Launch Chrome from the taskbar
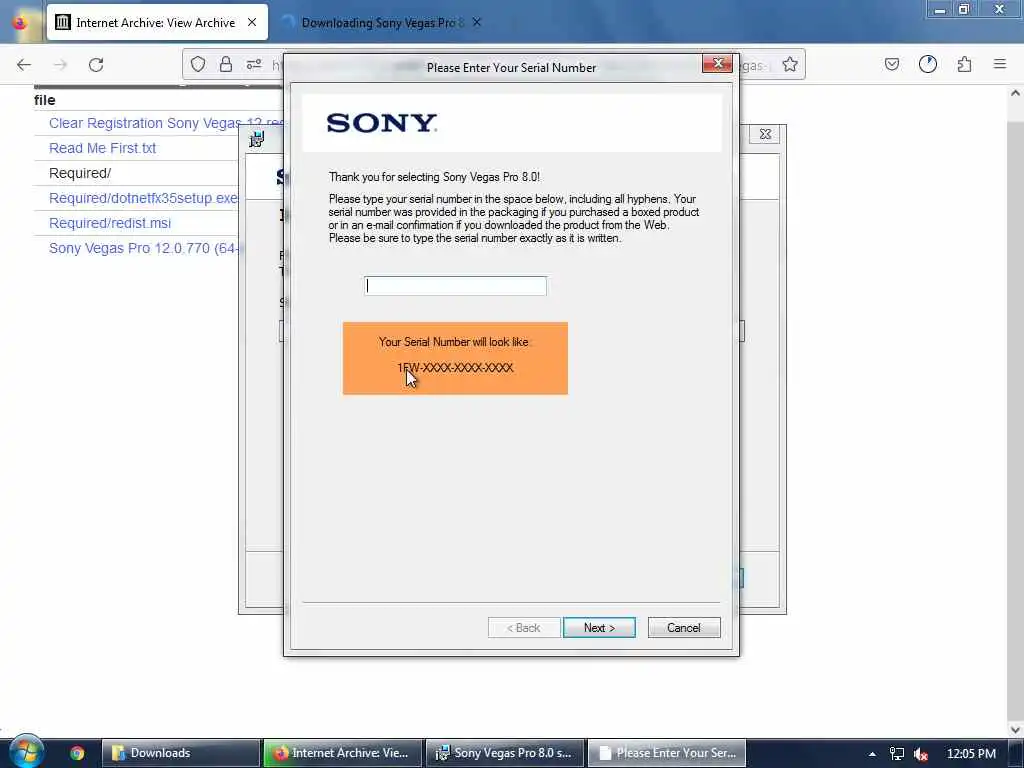 click(x=77, y=753)
